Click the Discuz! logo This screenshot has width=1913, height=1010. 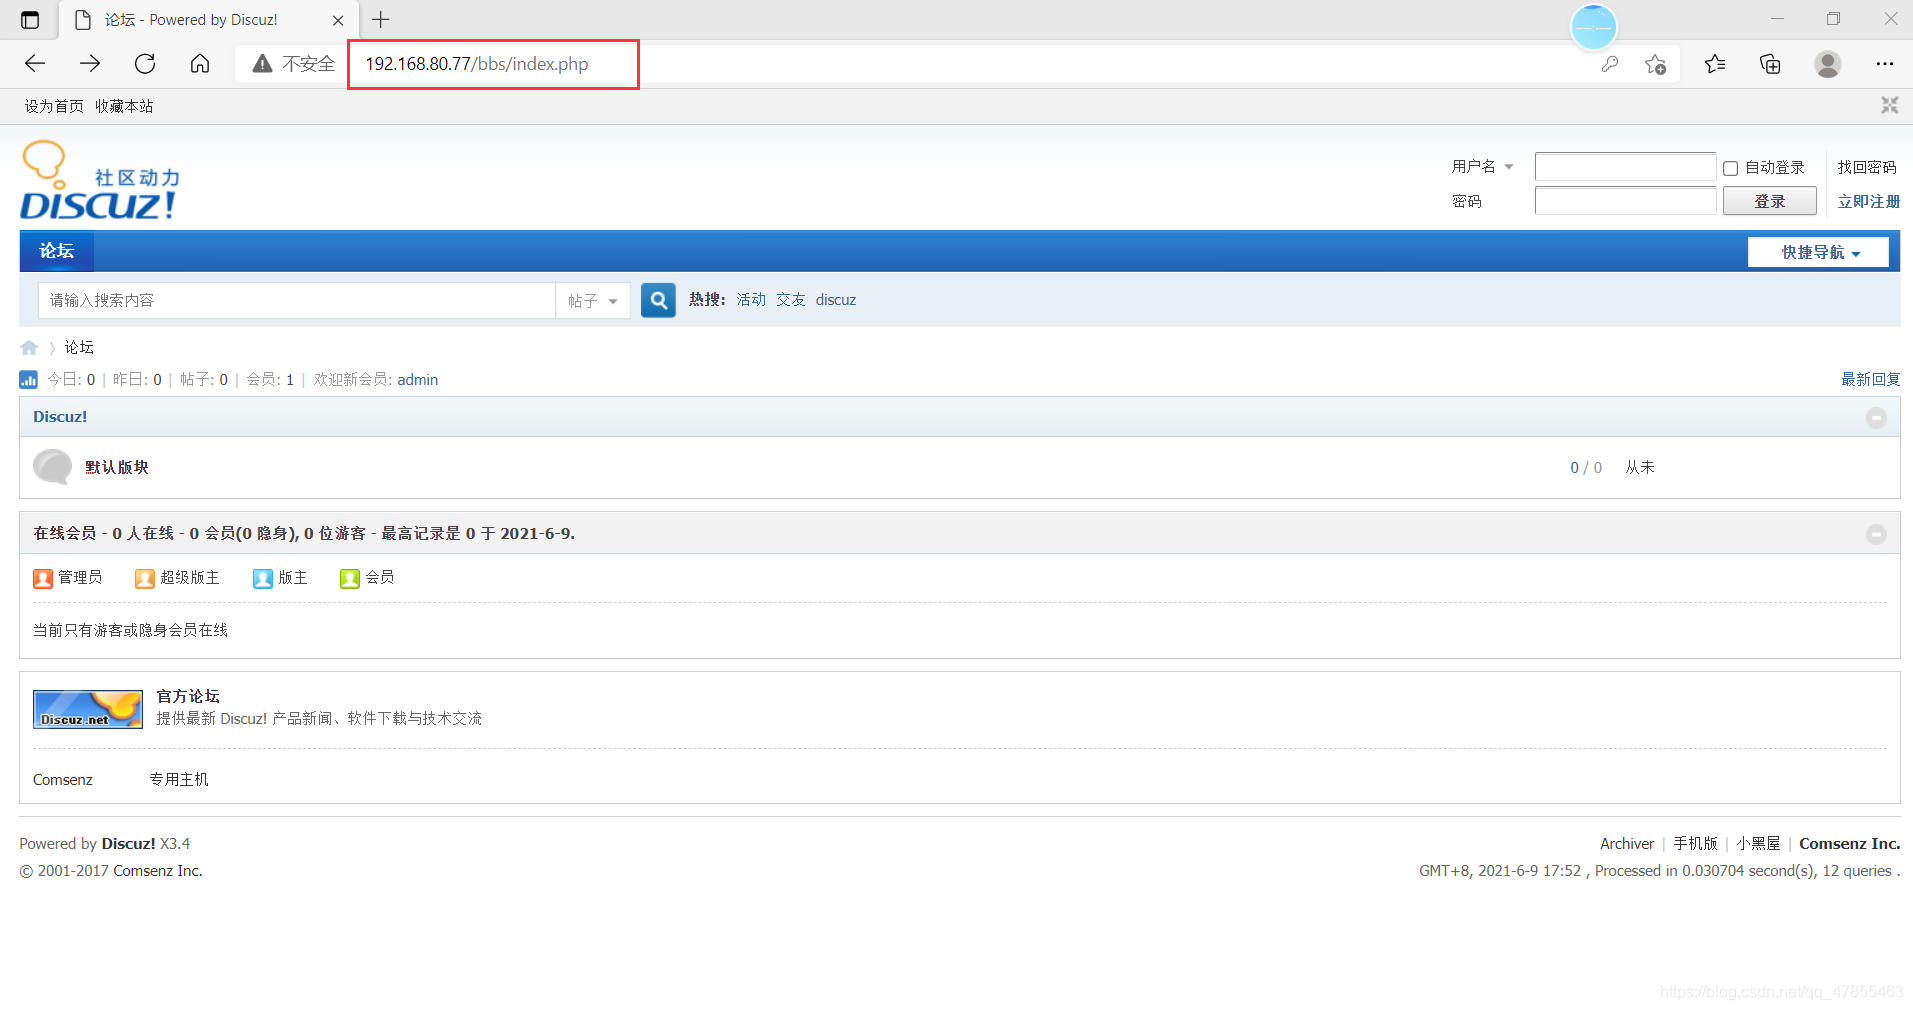pos(100,181)
